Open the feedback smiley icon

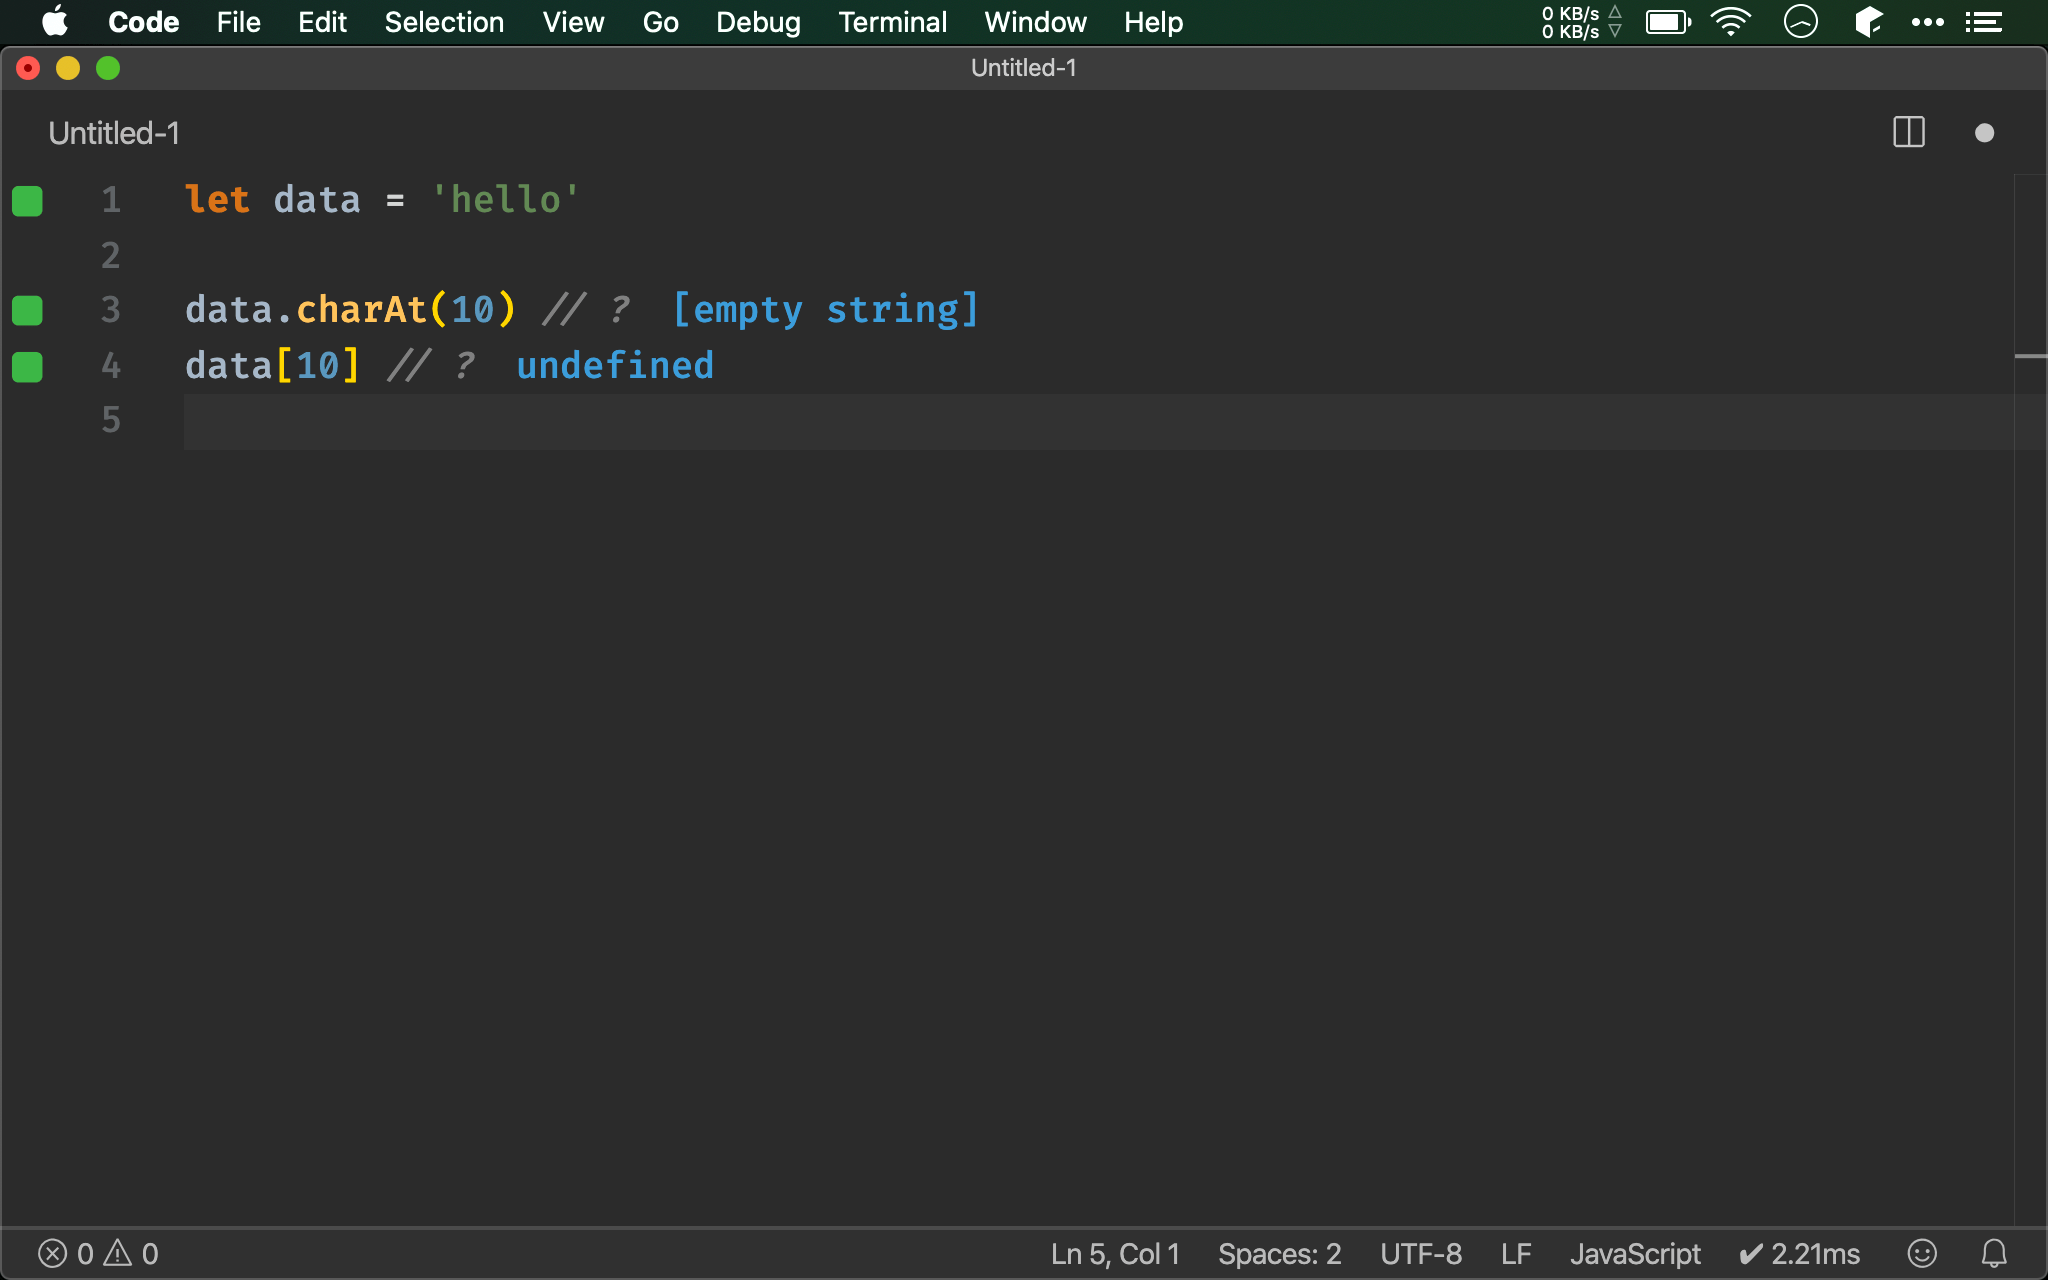click(x=1922, y=1253)
